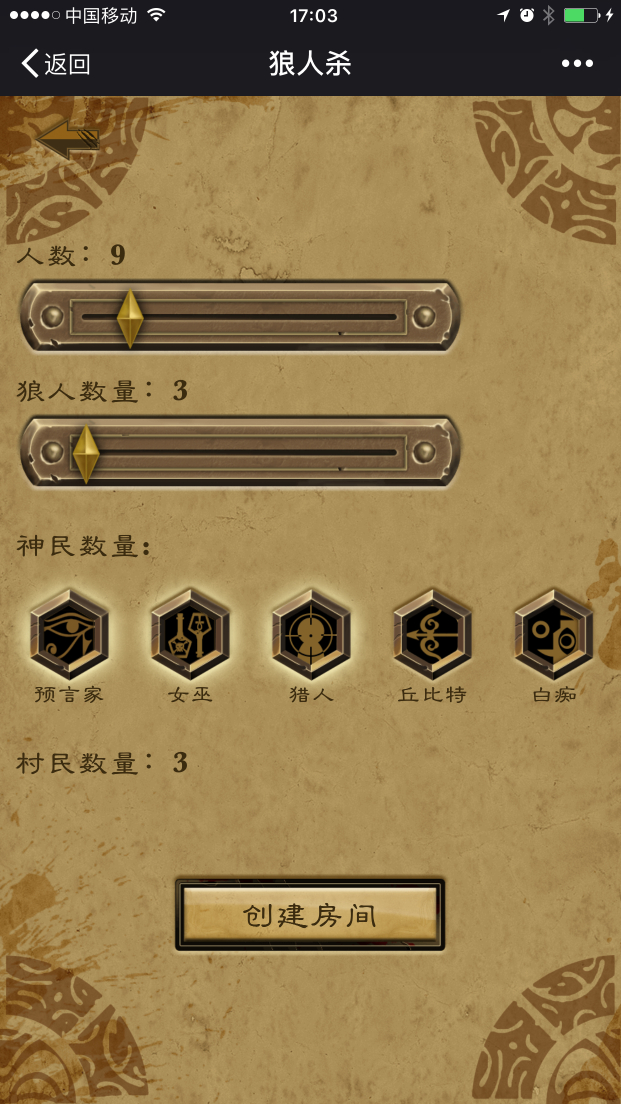Click the right end knob of 人数 slider

[x=425, y=317]
